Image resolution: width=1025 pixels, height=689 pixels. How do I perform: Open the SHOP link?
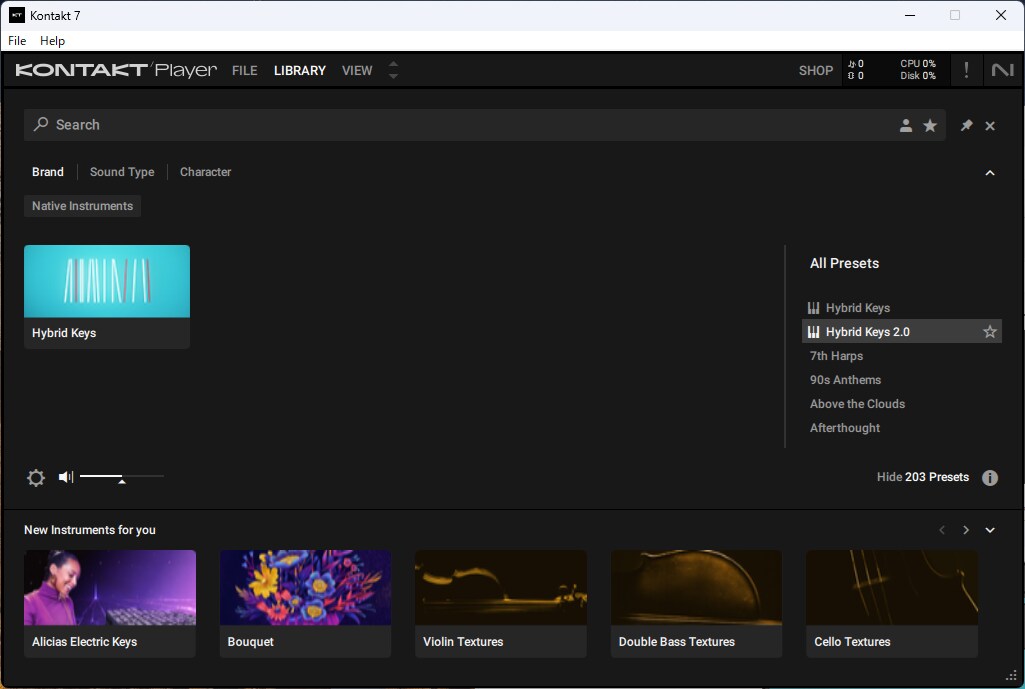815,70
